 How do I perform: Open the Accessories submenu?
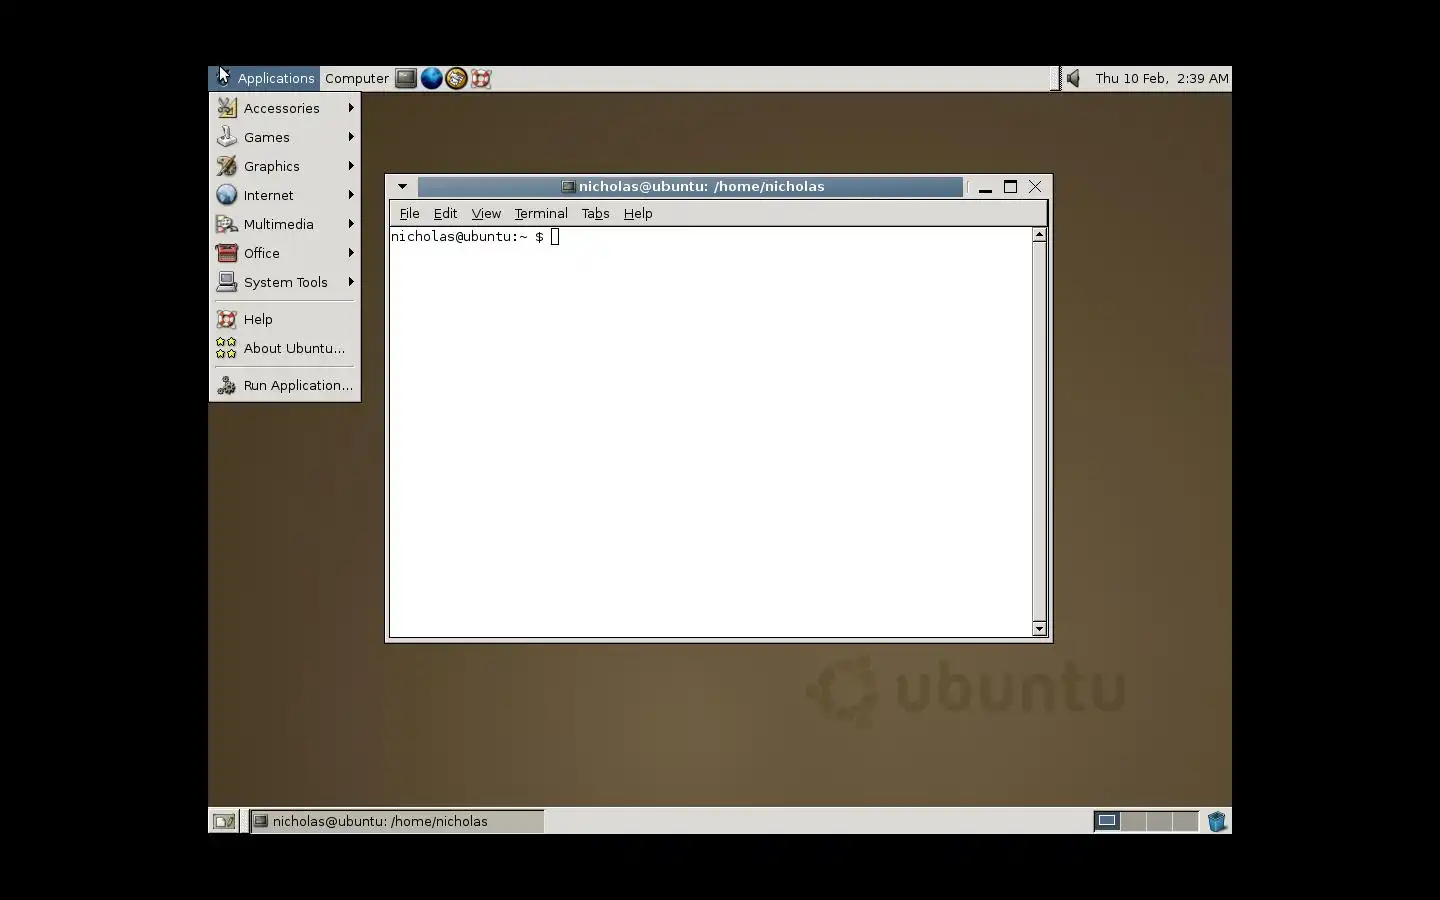(x=285, y=108)
